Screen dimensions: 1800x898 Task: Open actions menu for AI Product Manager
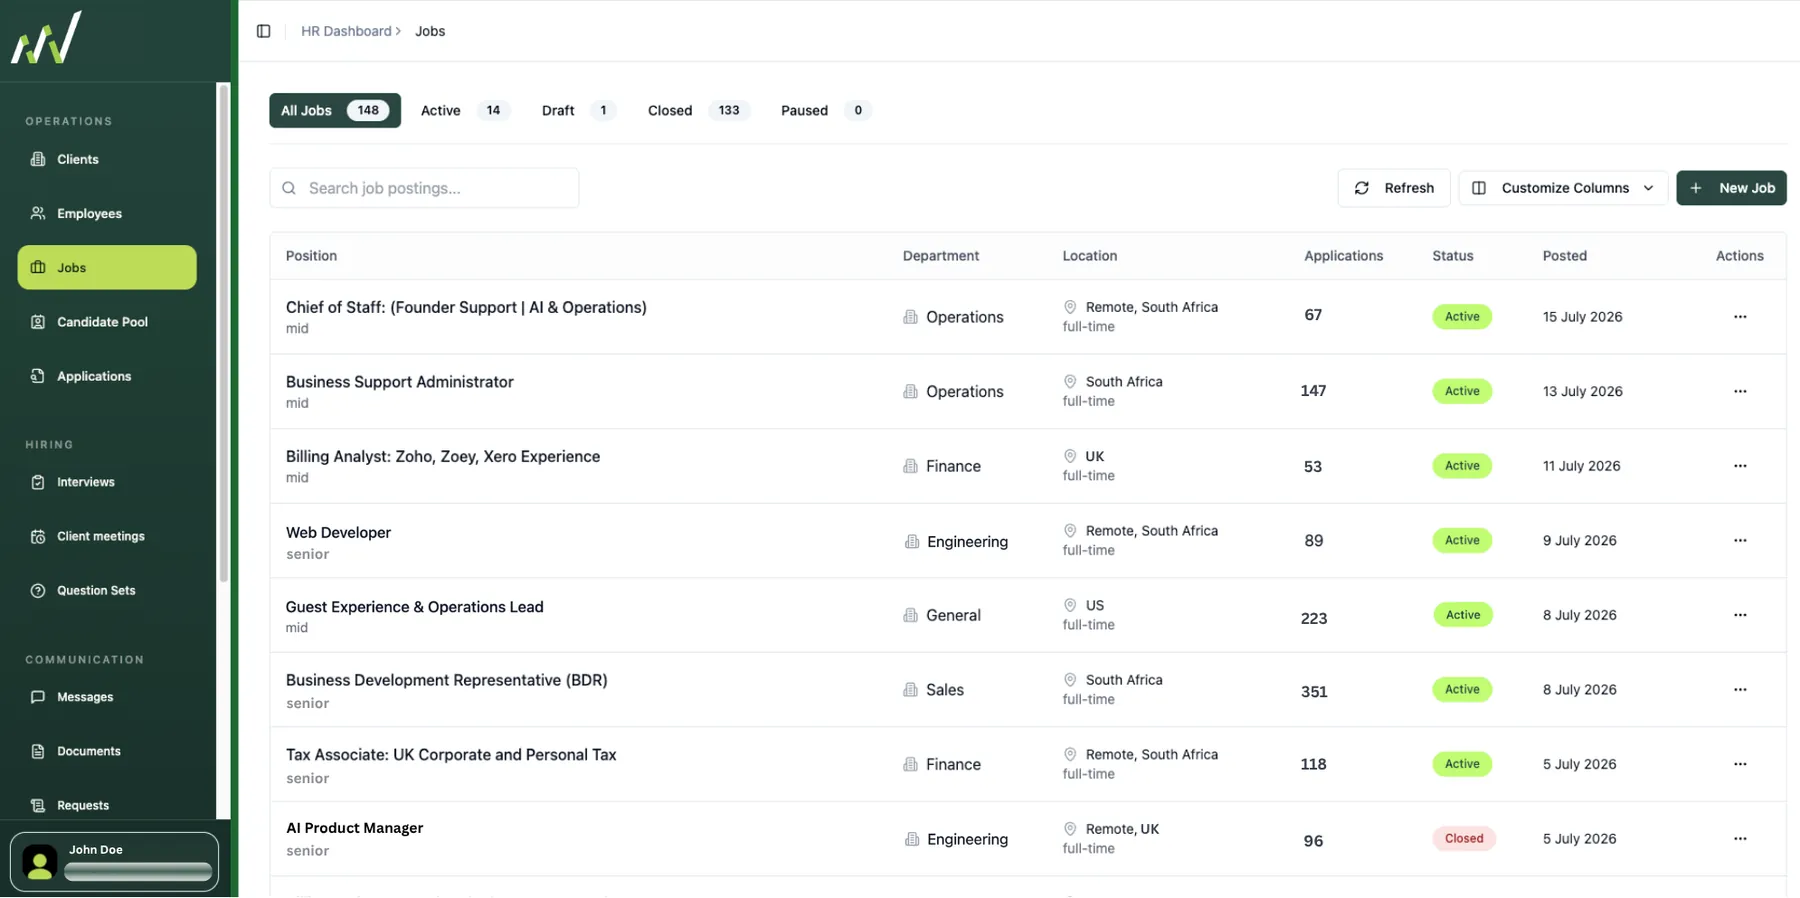click(x=1740, y=839)
